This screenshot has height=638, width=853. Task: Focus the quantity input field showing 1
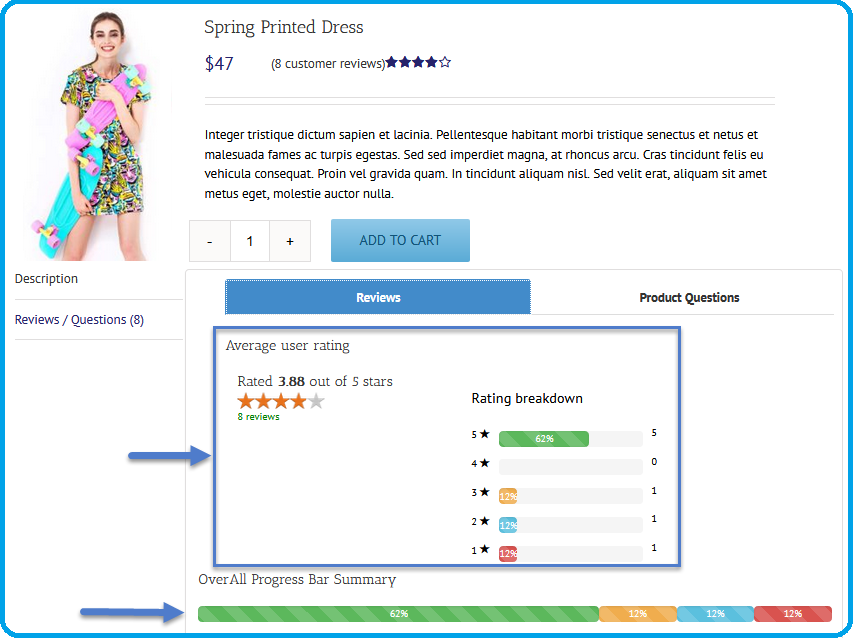click(250, 241)
